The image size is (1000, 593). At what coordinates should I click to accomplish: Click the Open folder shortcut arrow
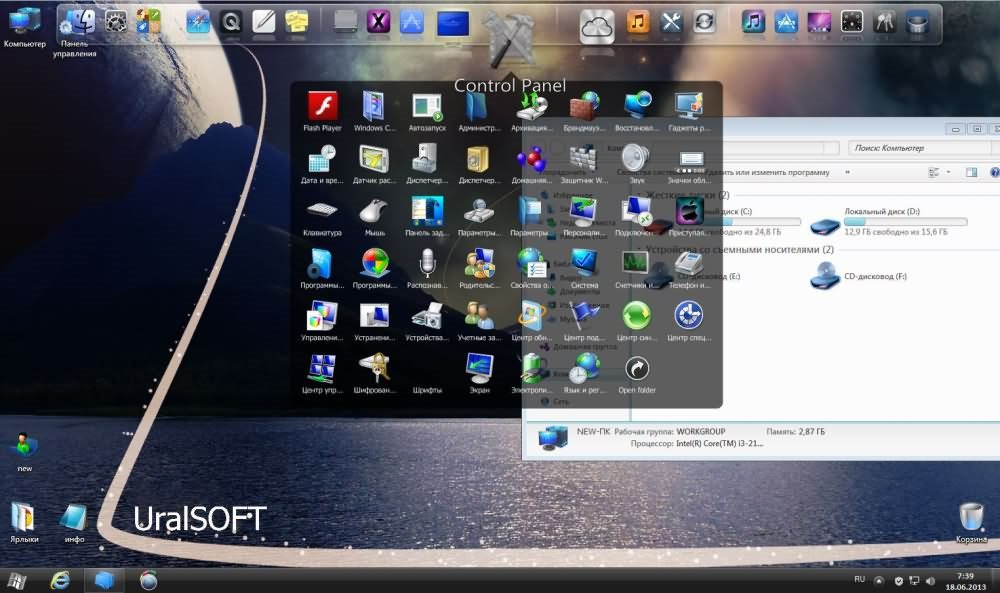click(636, 369)
